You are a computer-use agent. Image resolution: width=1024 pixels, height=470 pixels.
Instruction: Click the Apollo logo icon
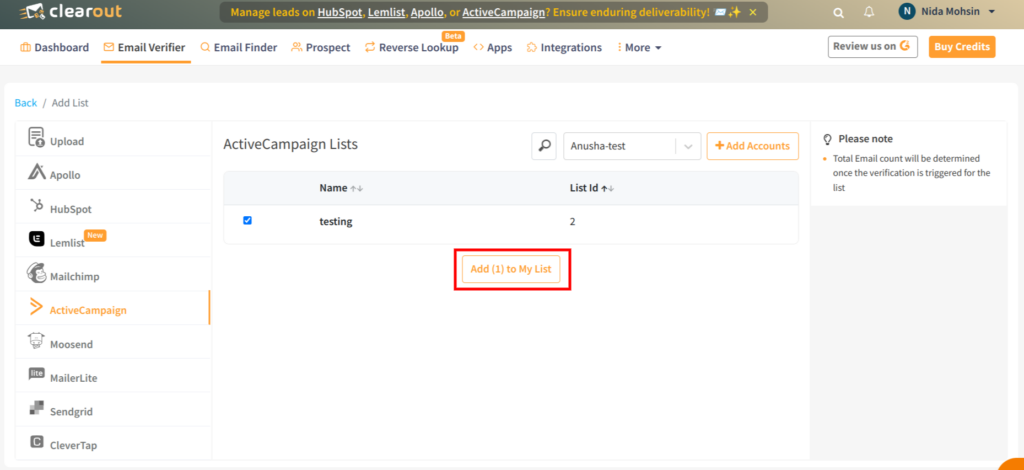pyautogui.click(x=37, y=172)
